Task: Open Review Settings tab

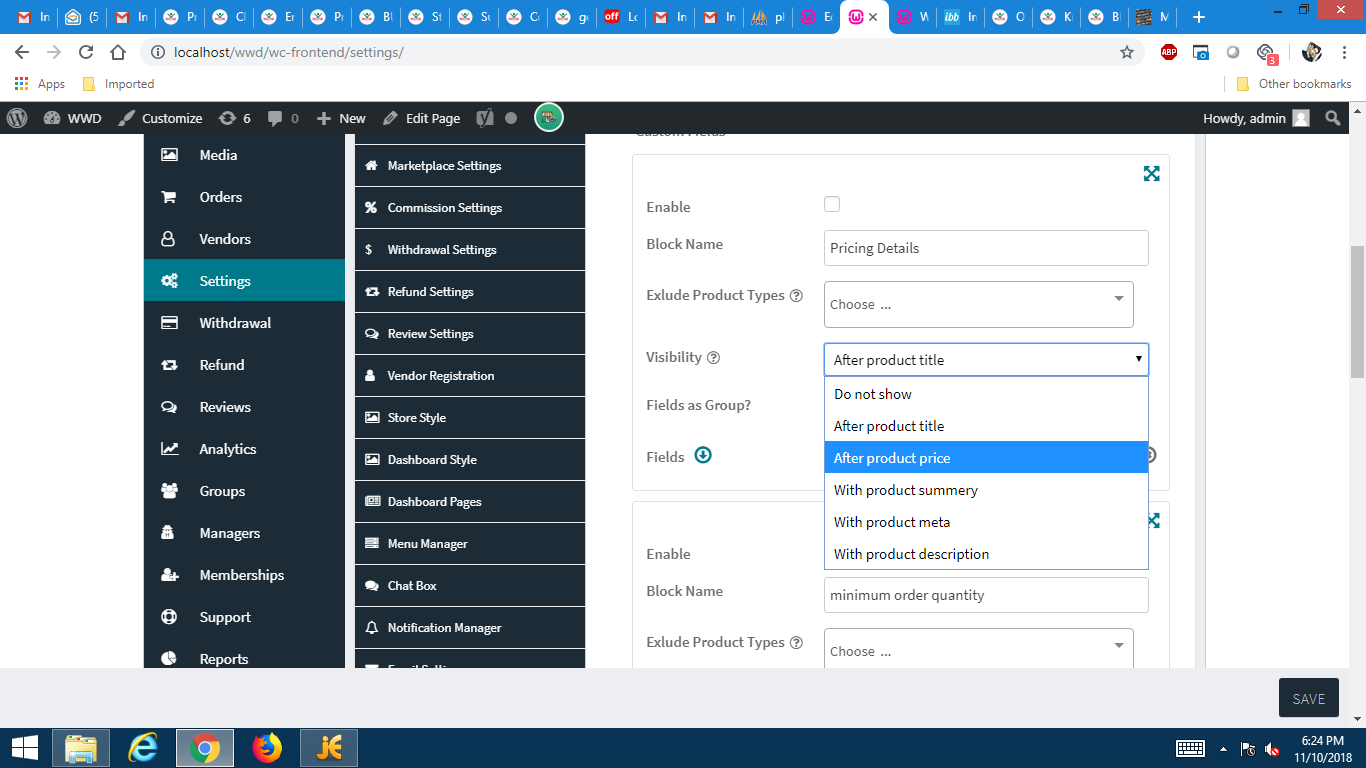Action: click(470, 334)
